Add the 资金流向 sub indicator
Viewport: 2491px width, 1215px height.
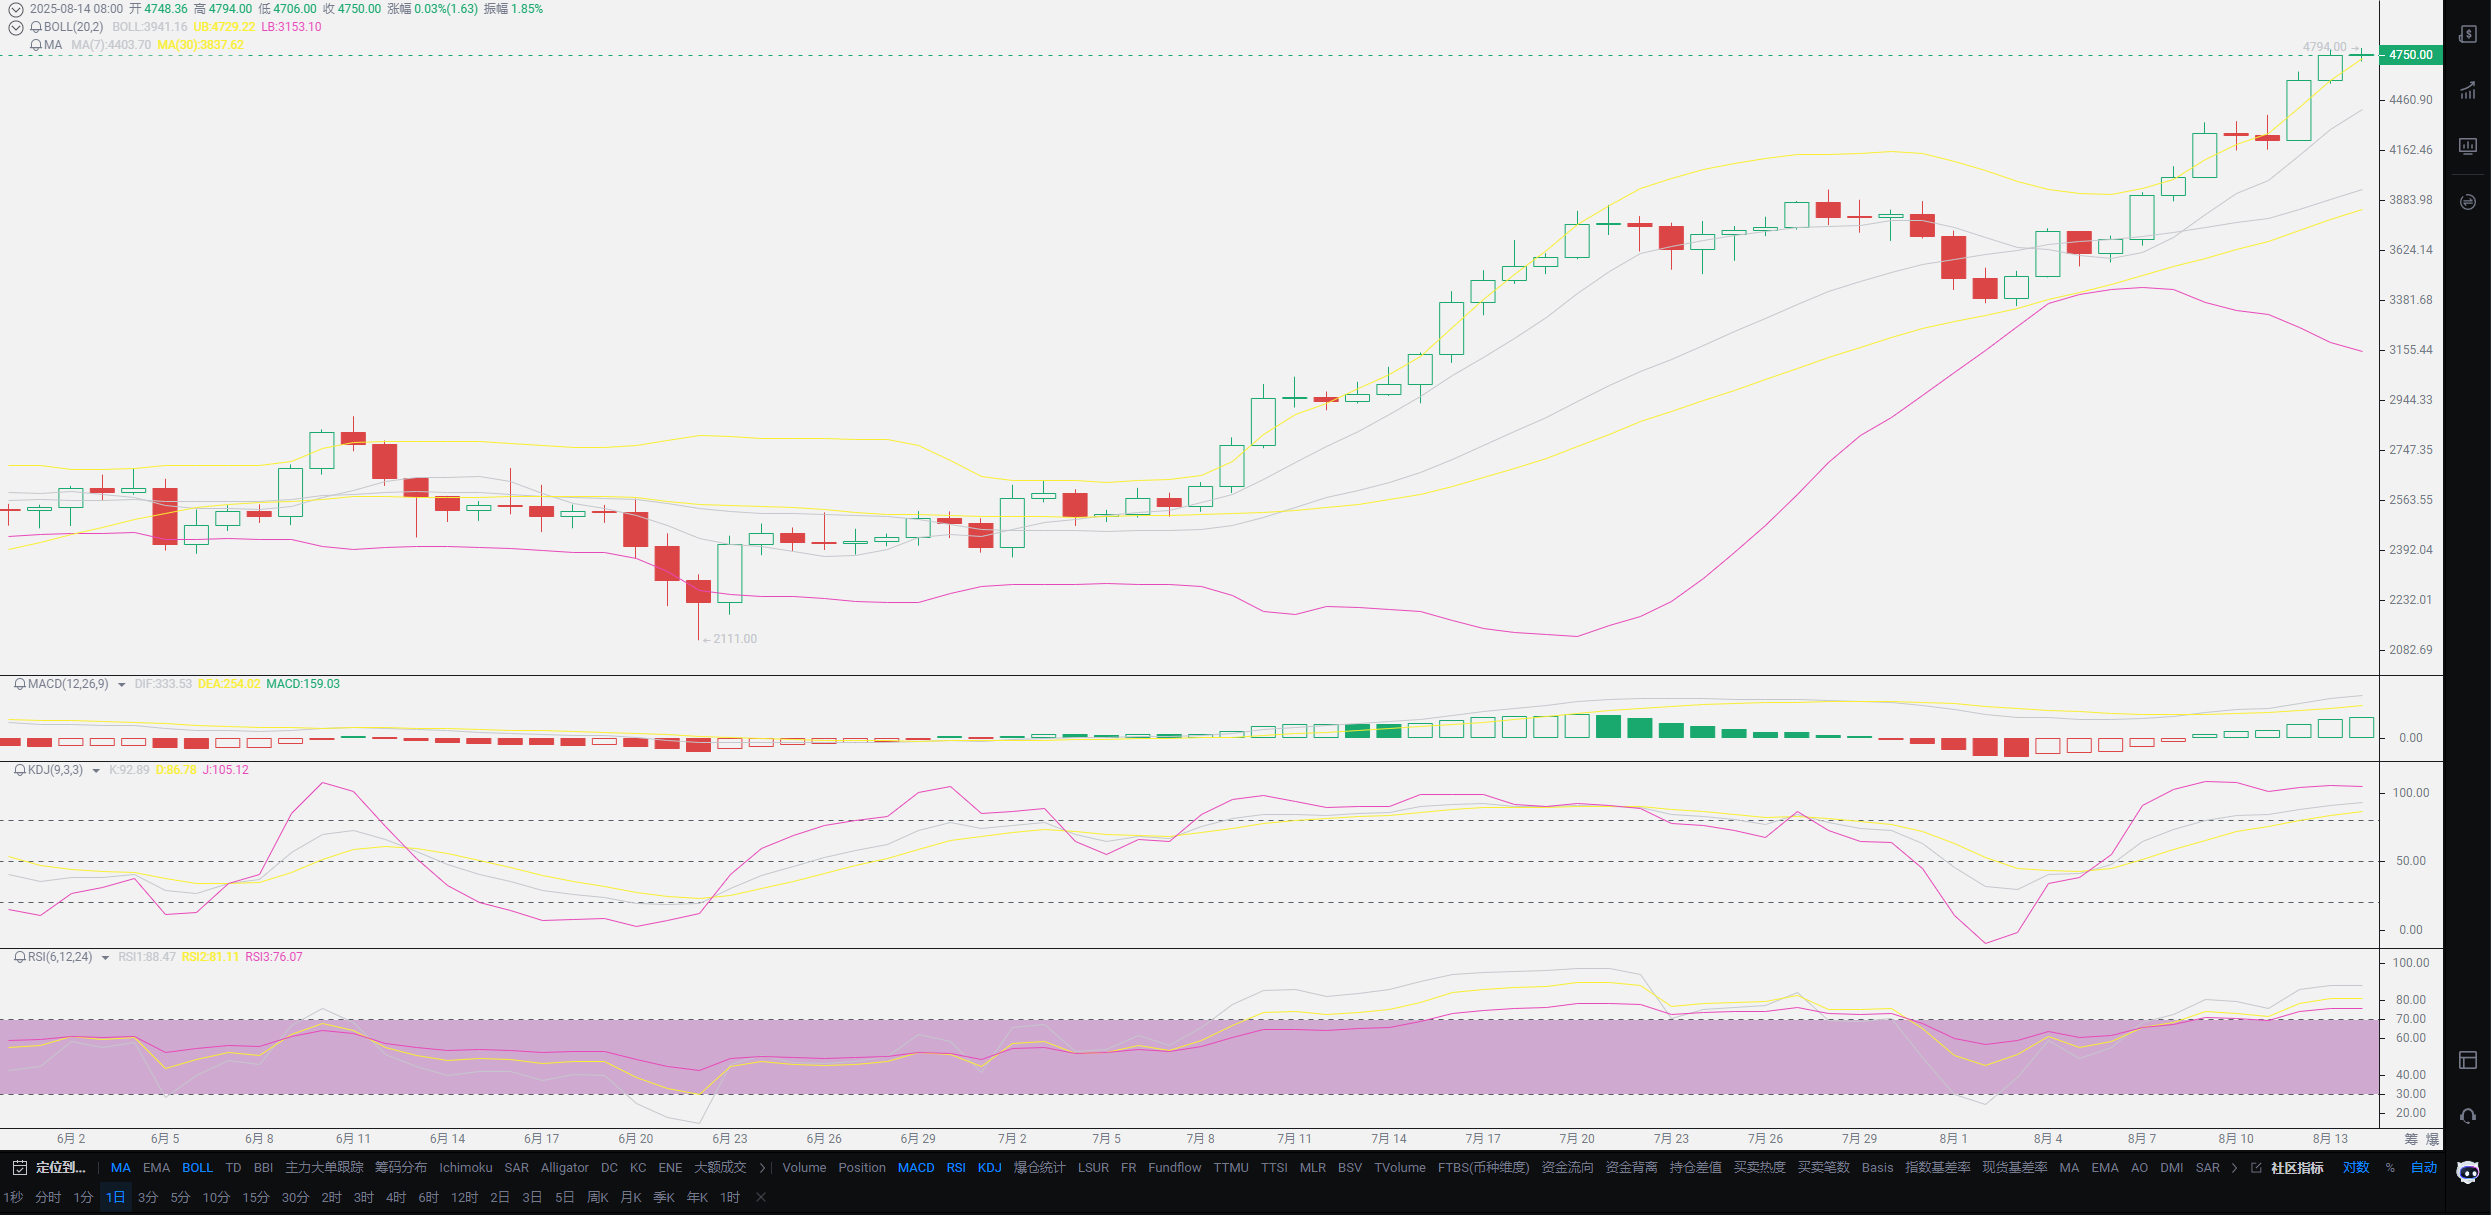click(1567, 1168)
